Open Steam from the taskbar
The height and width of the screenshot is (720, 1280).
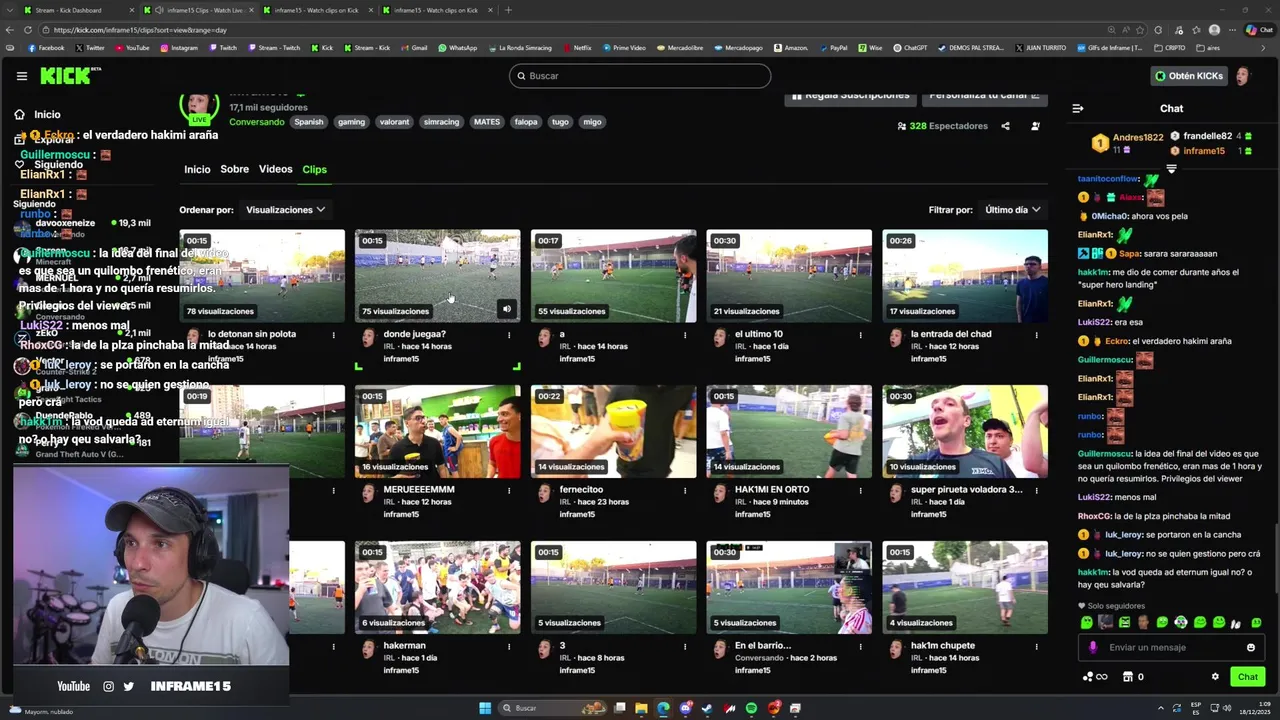click(x=708, y=708)
